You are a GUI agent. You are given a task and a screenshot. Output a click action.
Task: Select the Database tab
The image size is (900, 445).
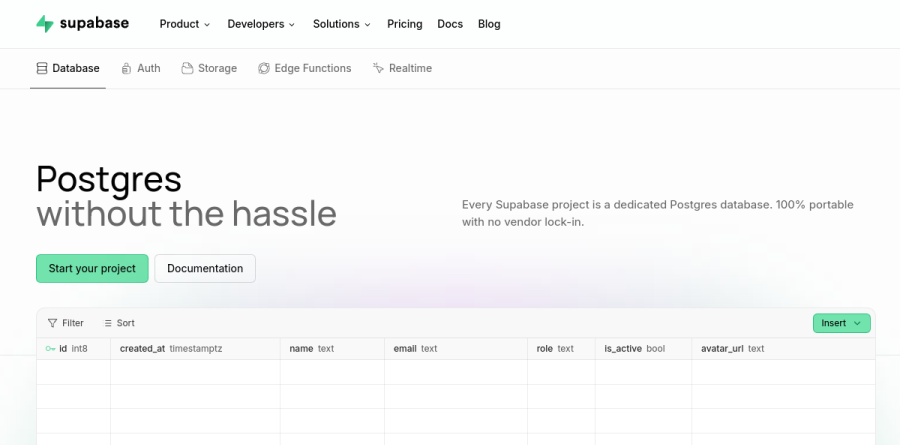coord(68,68)
